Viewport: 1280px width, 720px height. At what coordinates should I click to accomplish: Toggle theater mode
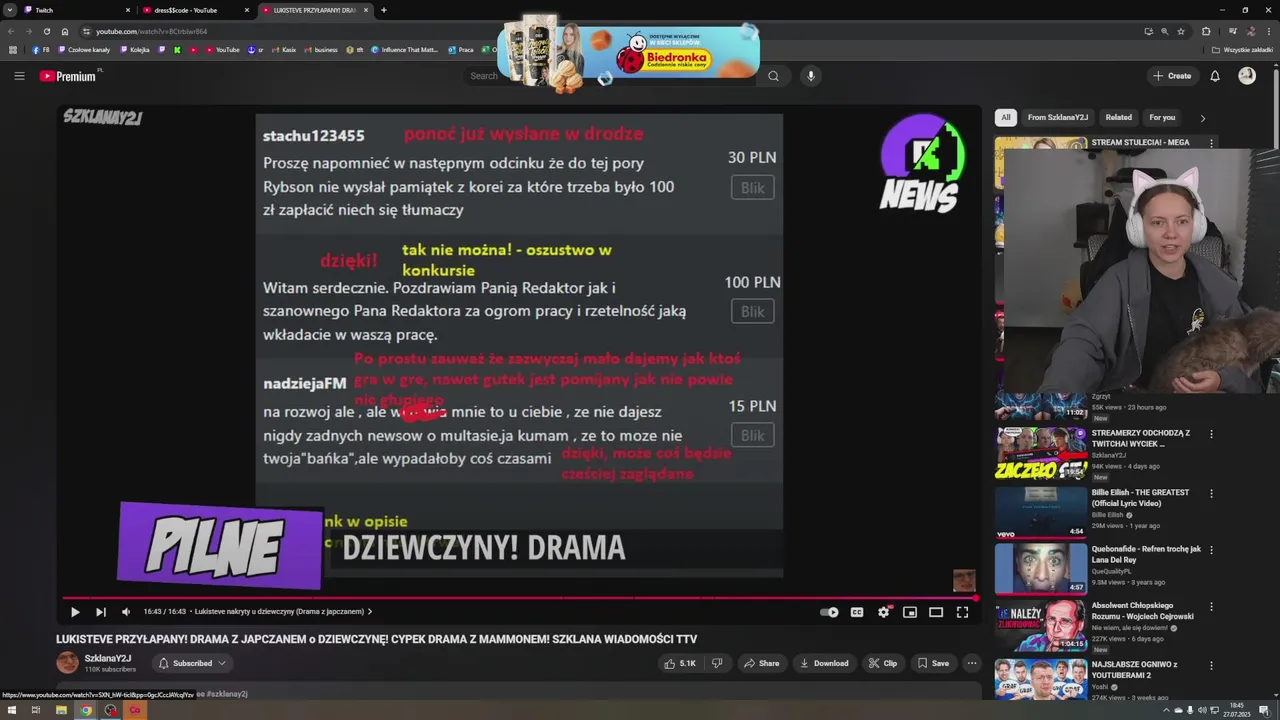[936, 612]
